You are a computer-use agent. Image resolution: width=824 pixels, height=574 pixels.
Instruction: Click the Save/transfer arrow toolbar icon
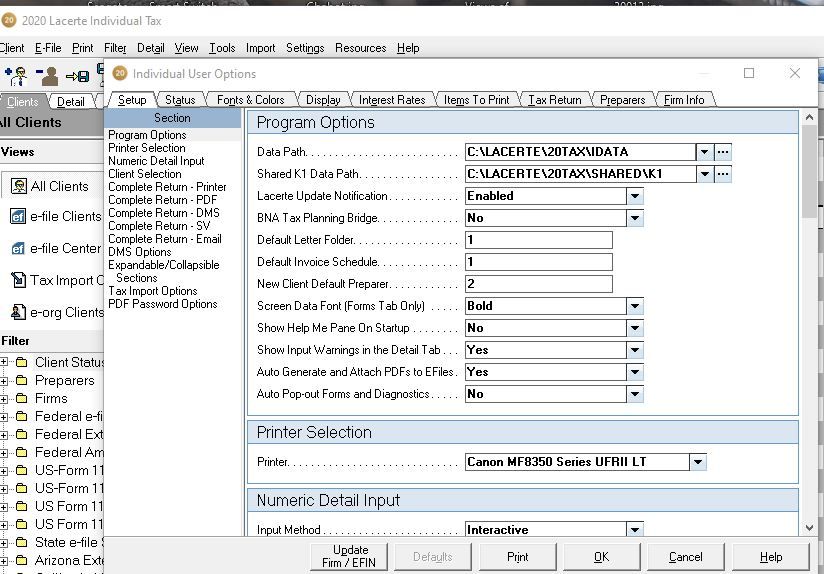[77, 77]
